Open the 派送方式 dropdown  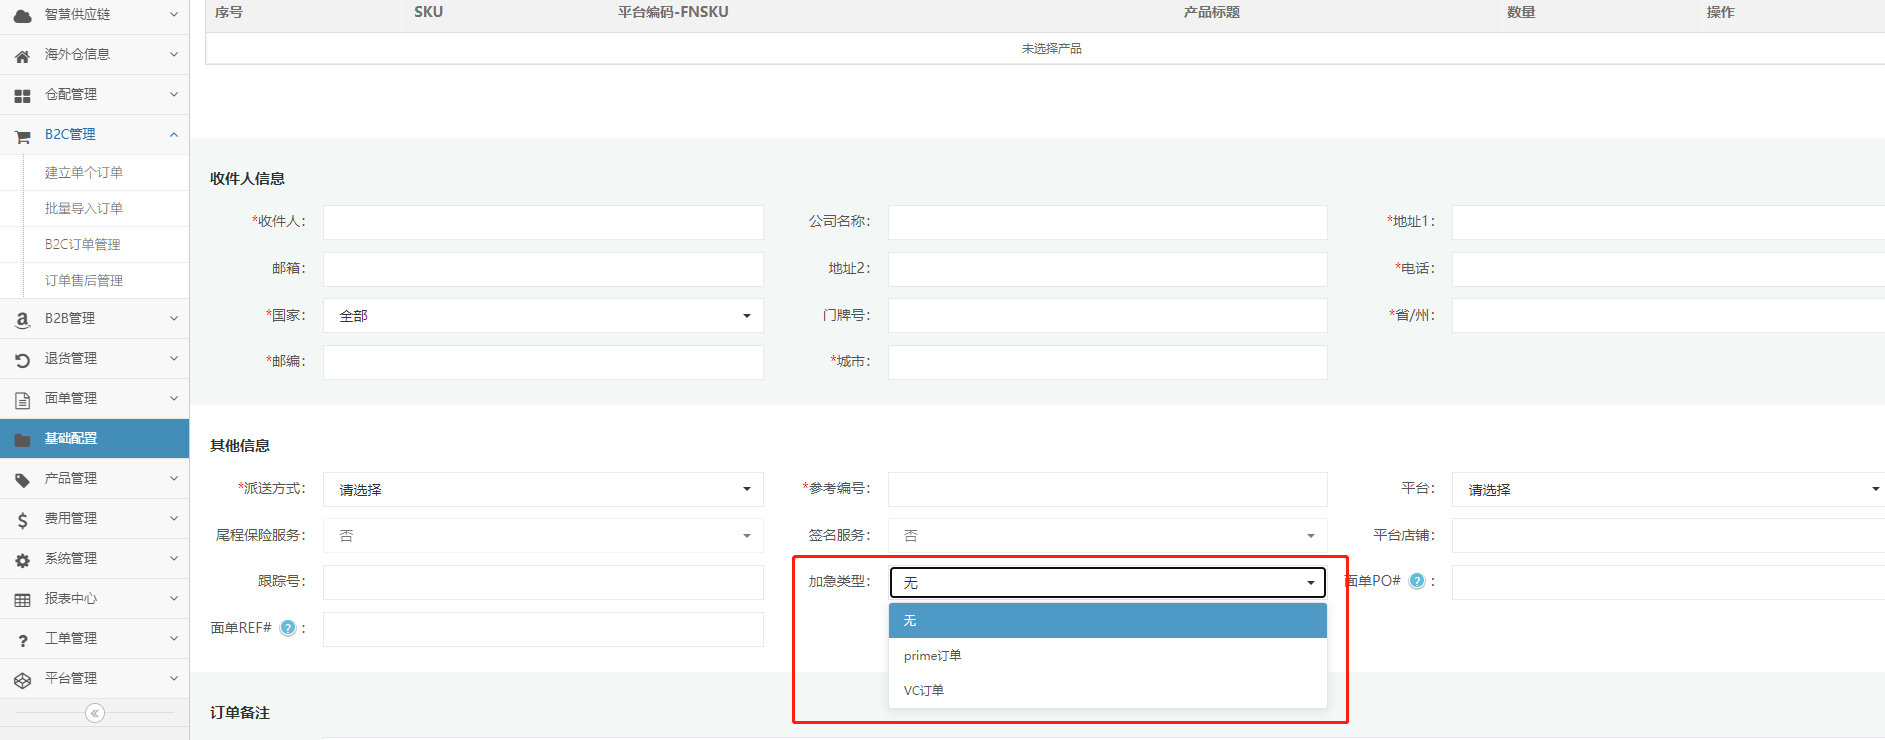click(x=543, y=489)
